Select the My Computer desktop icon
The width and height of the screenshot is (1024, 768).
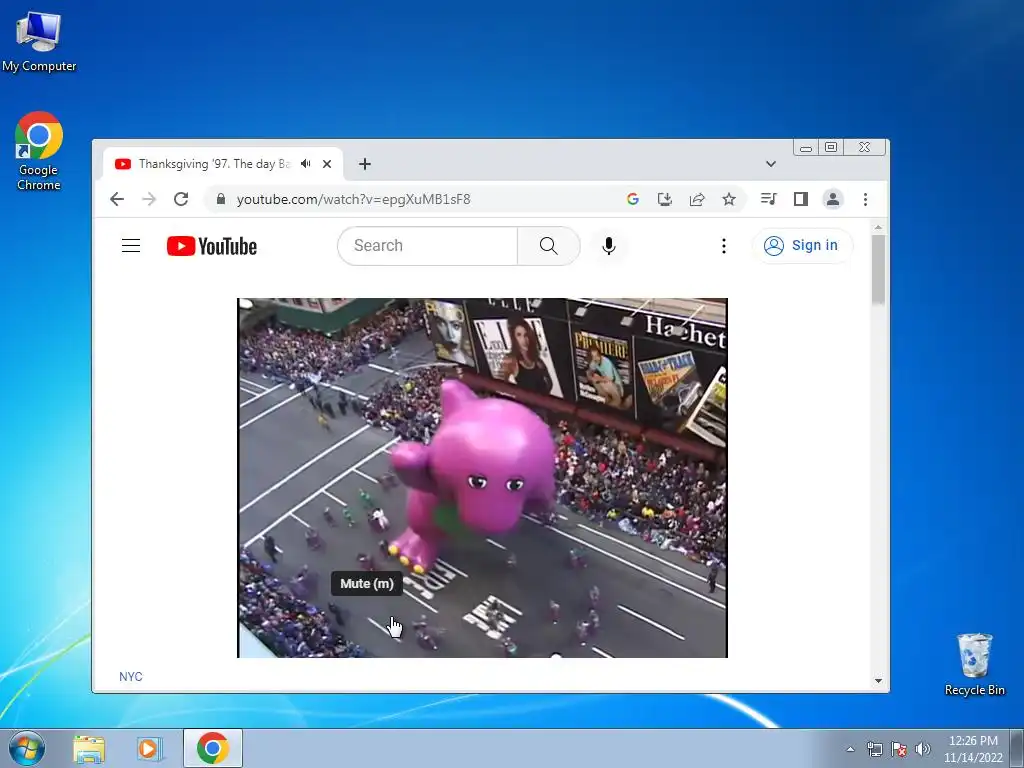click(39, 40)
